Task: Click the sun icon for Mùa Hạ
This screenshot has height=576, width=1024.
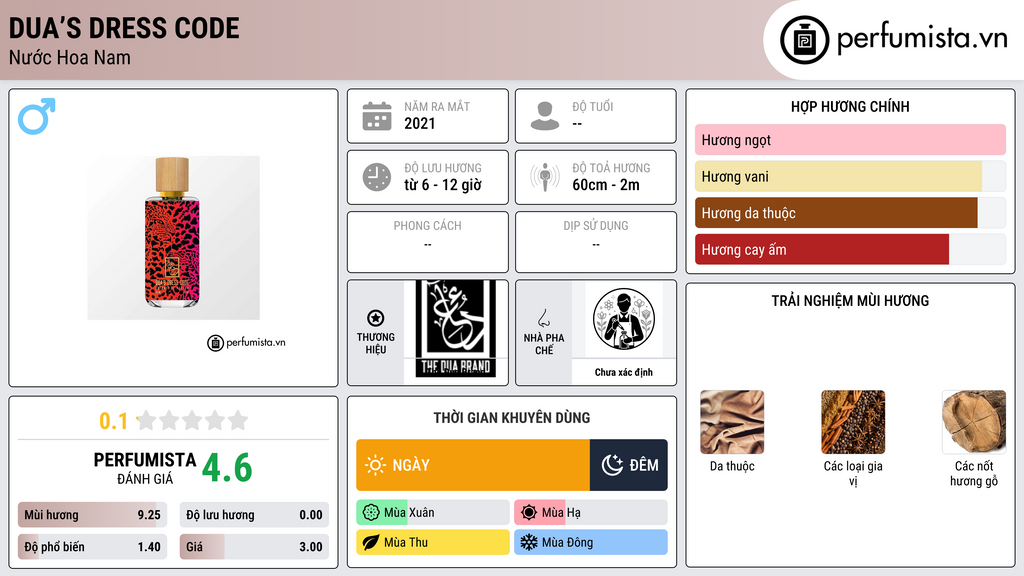Action: pos(529,513)
